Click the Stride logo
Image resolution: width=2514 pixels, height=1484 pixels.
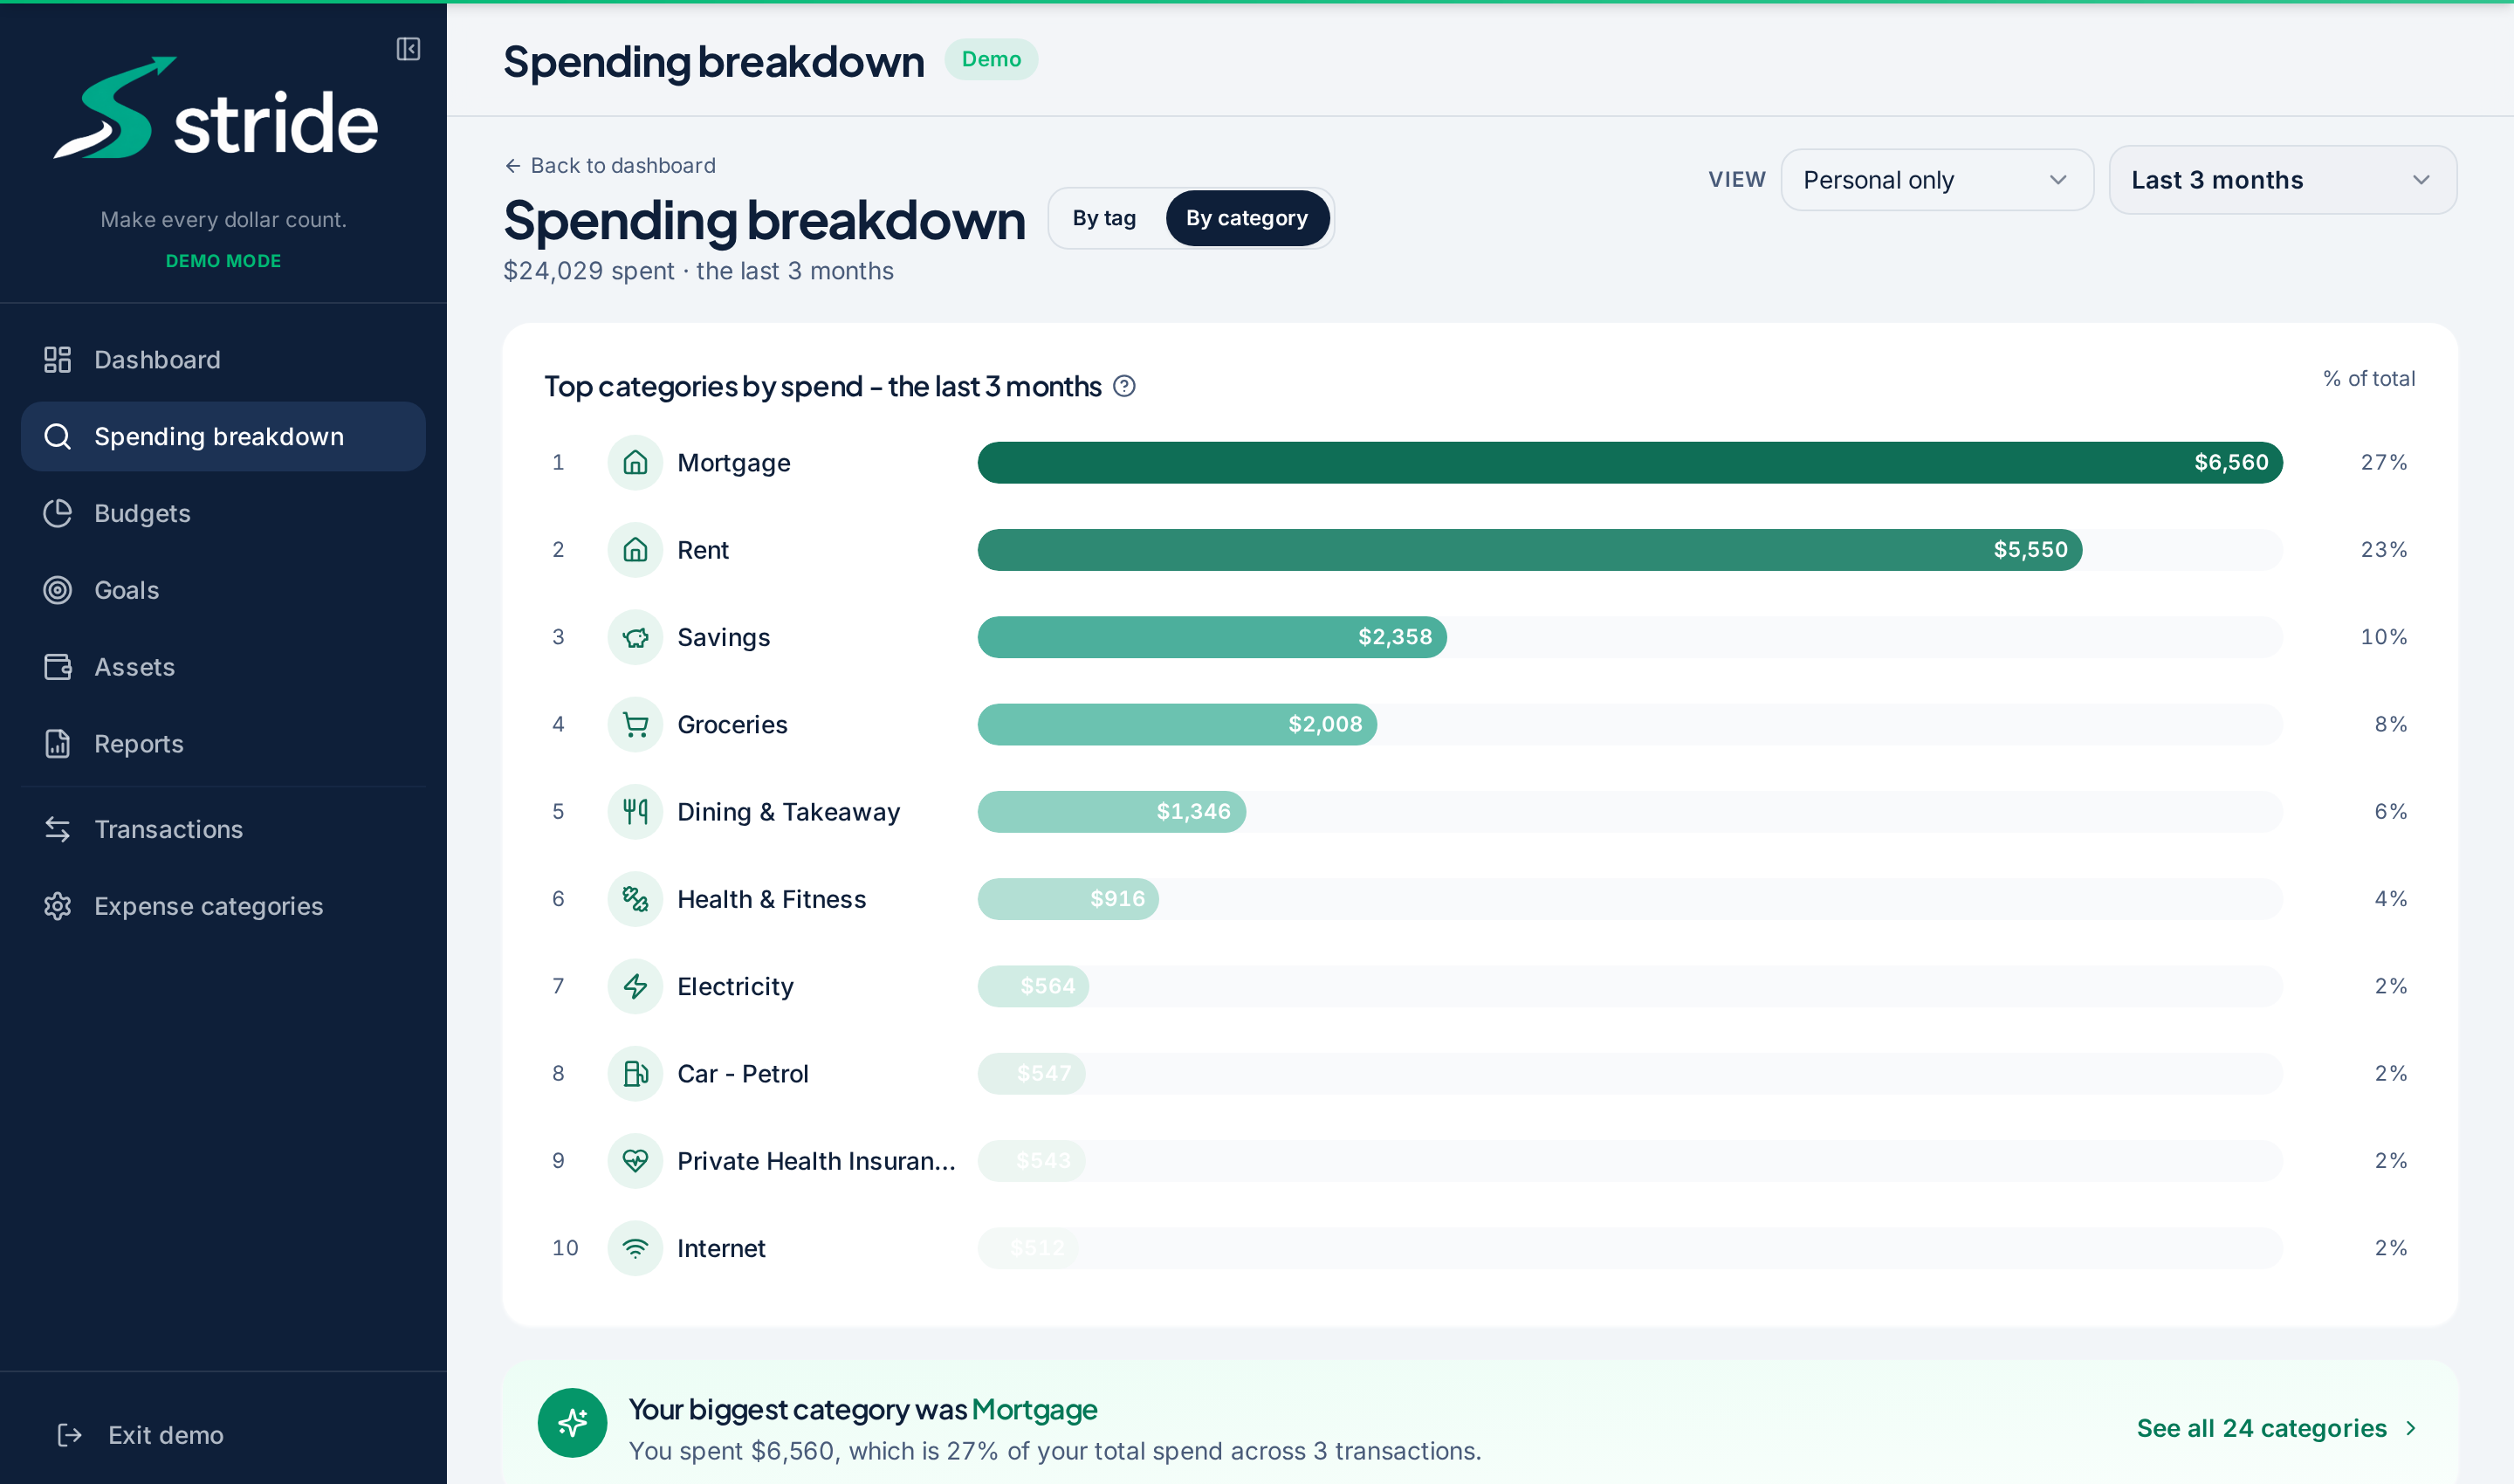[x=216, y=108]
